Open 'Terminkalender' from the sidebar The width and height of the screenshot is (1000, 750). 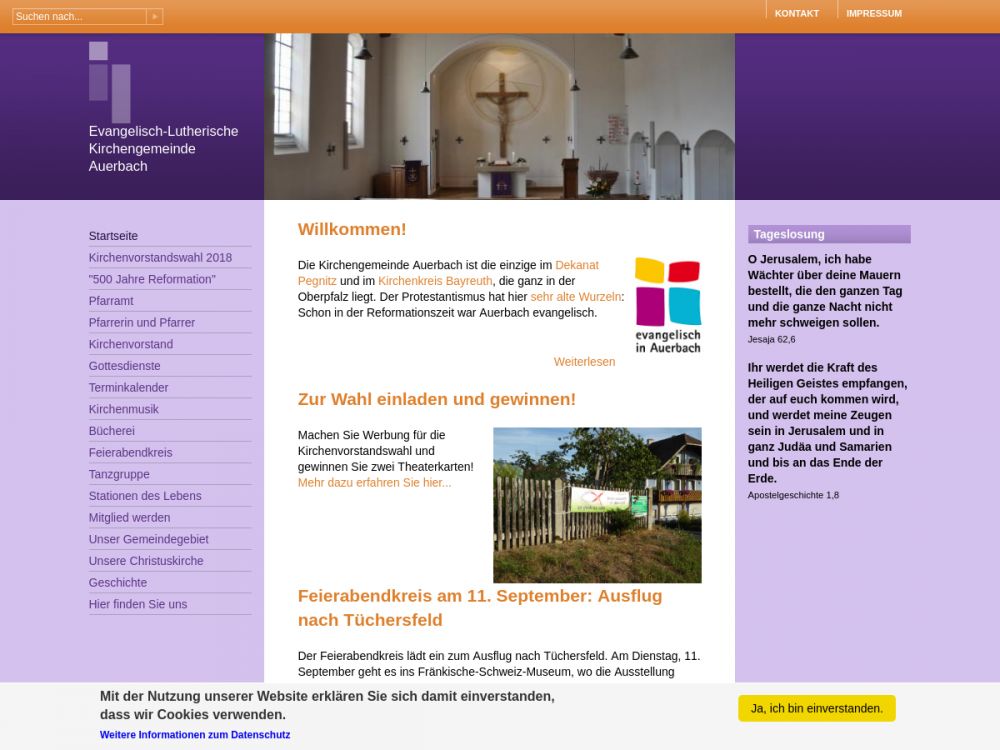128,388
